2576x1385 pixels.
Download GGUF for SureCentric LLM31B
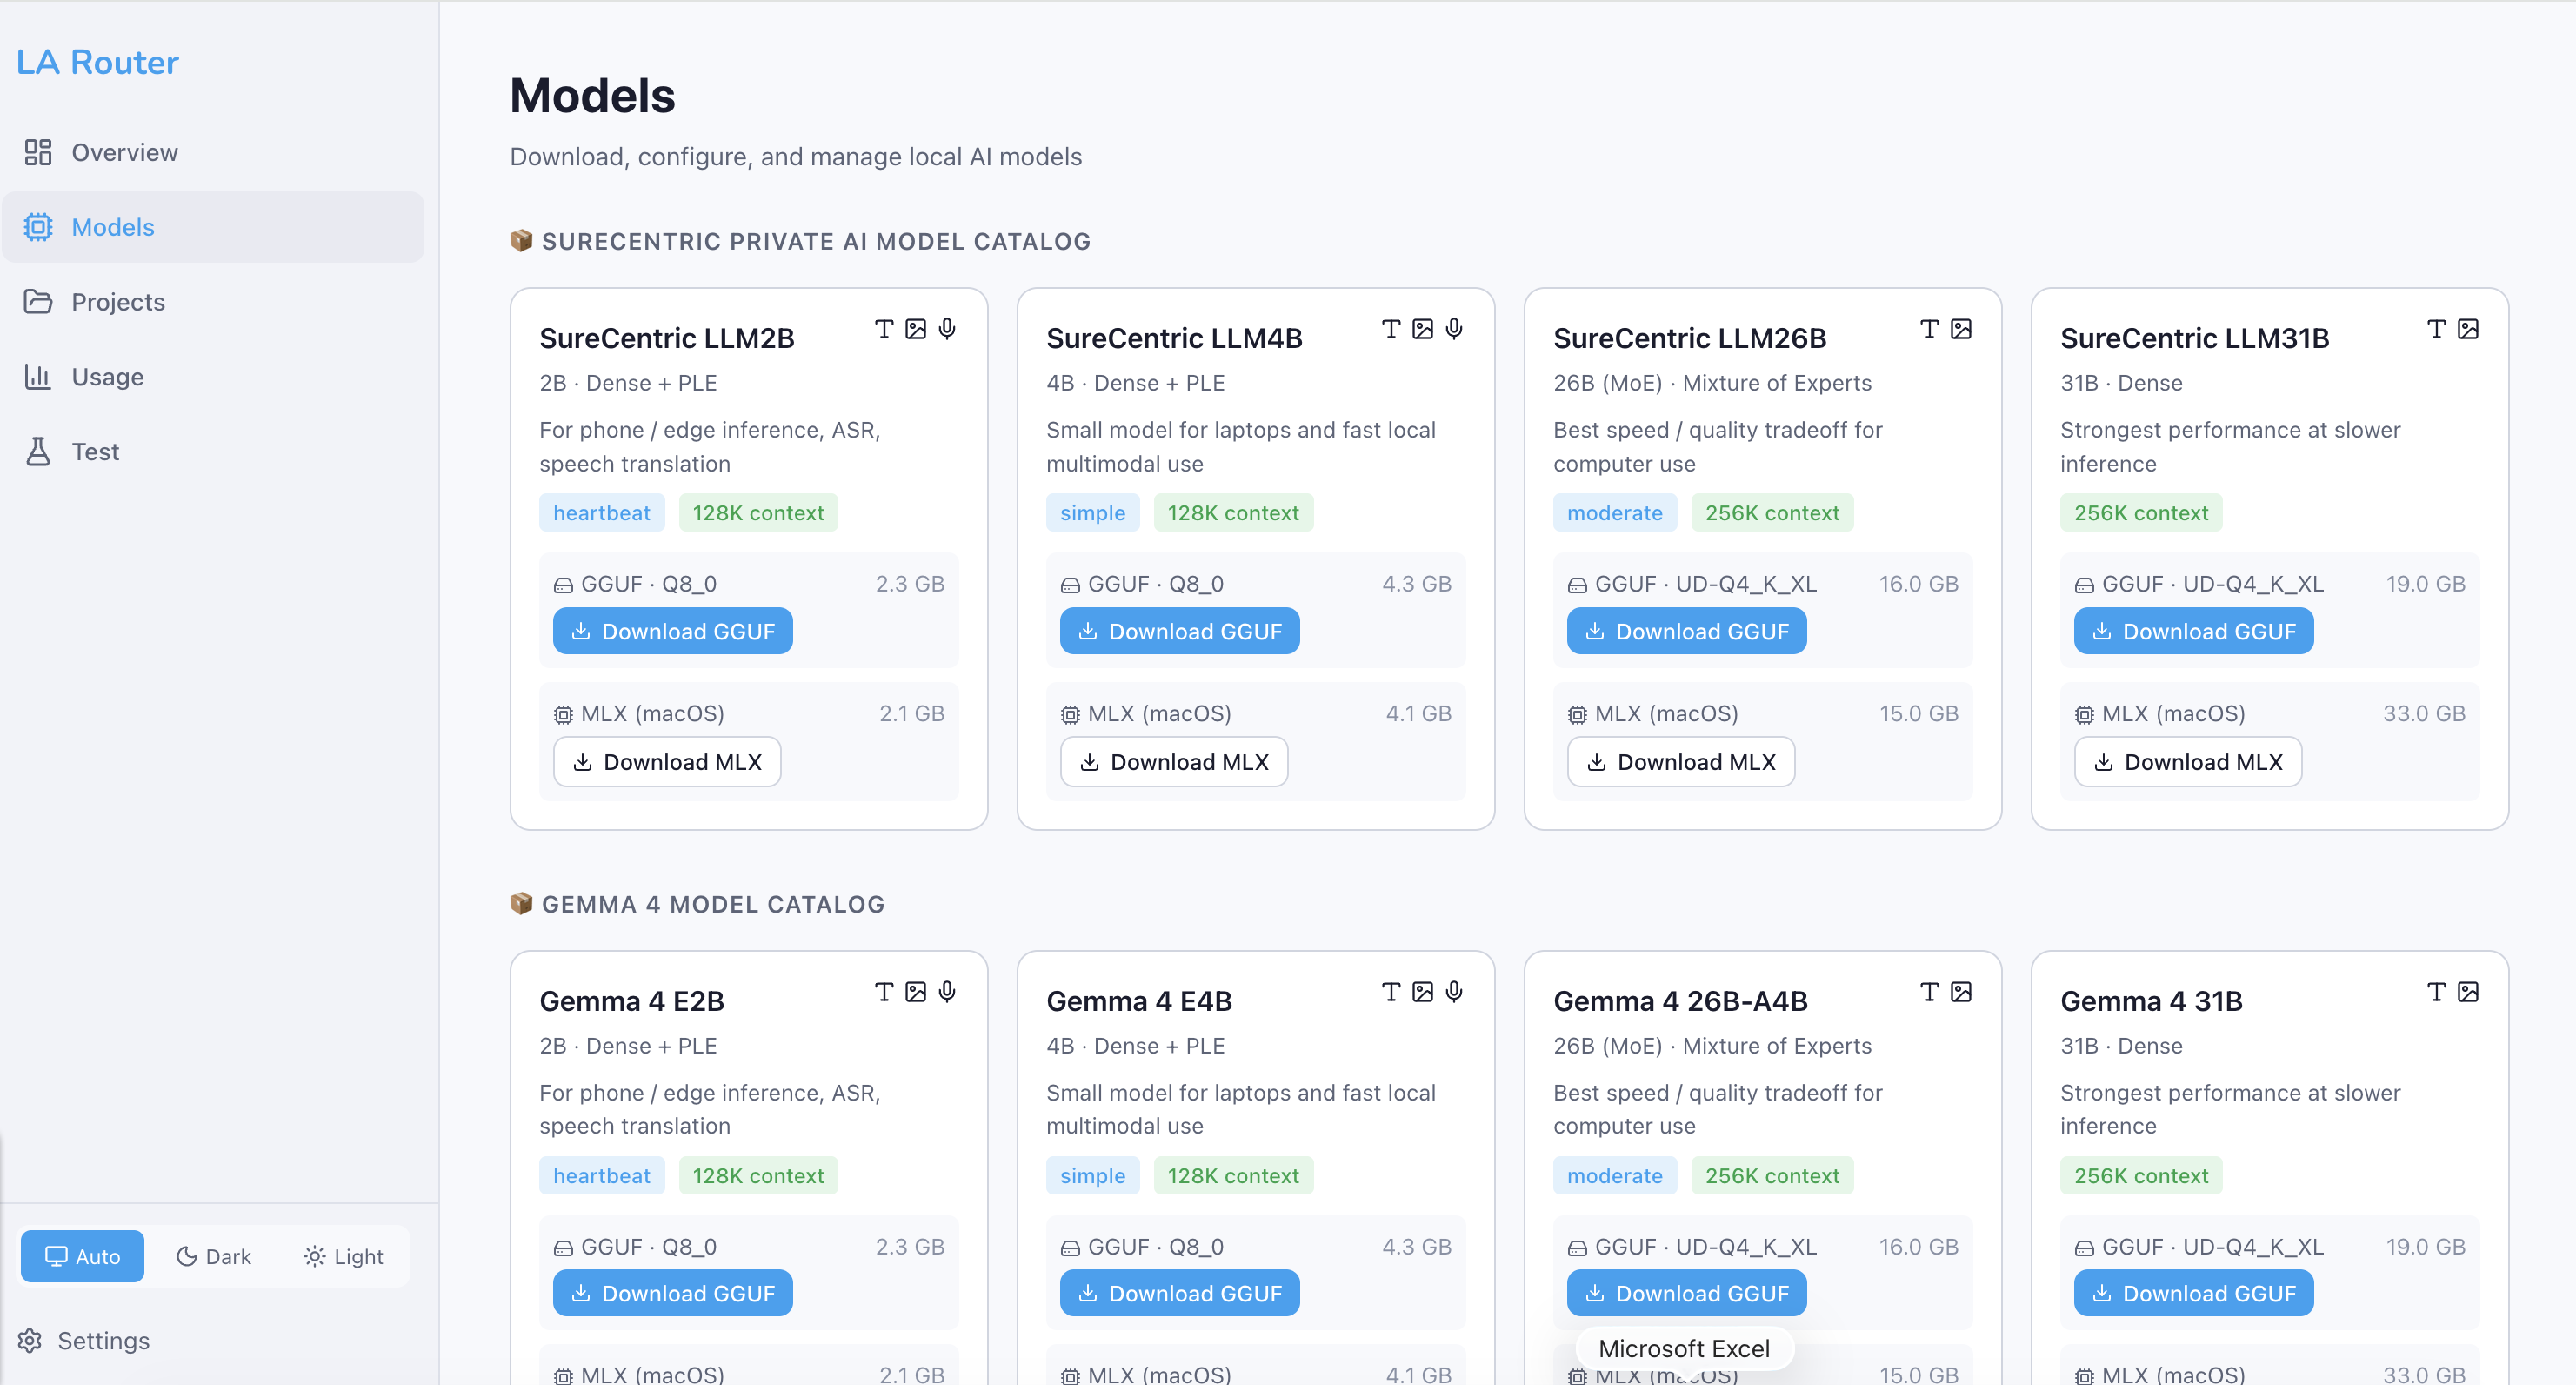pyautogui.click(x=2194, y=631)
